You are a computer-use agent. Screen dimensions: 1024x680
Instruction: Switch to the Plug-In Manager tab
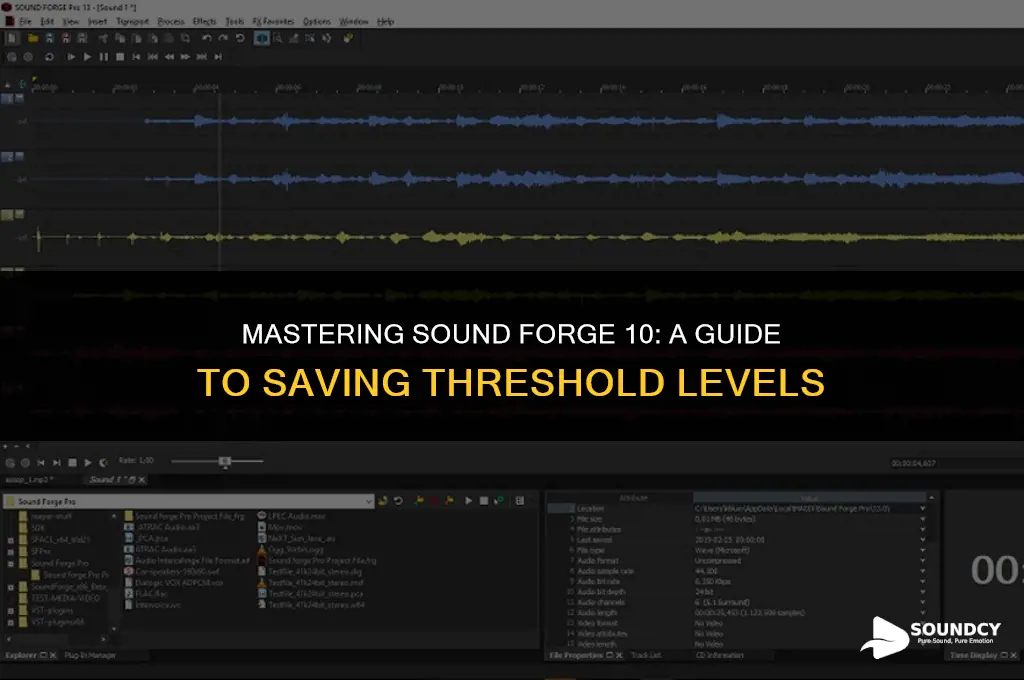click(x=90, y=655)
